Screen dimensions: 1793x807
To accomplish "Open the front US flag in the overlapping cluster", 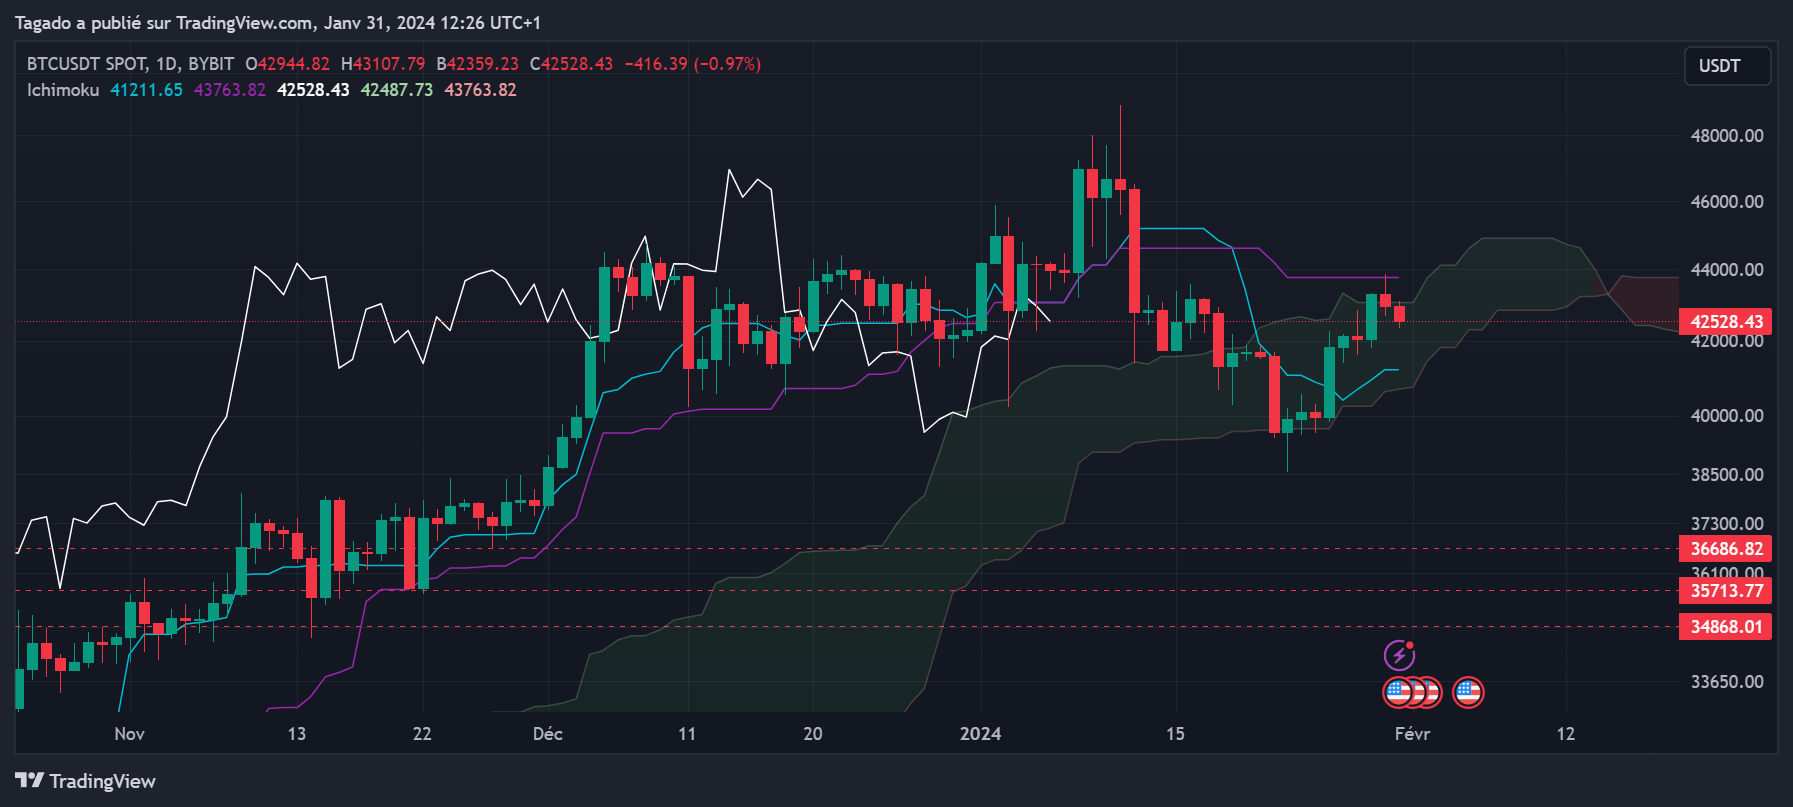I will tap(1398, 692).
